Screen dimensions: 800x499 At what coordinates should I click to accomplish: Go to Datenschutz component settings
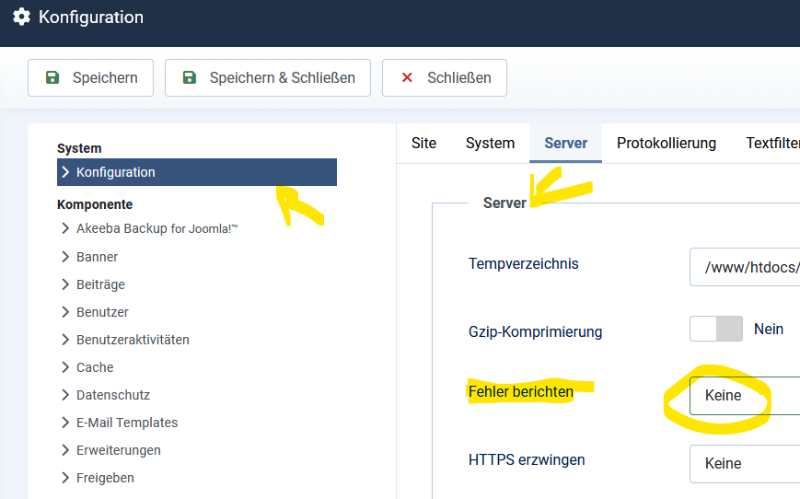pyautogui.click(x=112, y=395)
